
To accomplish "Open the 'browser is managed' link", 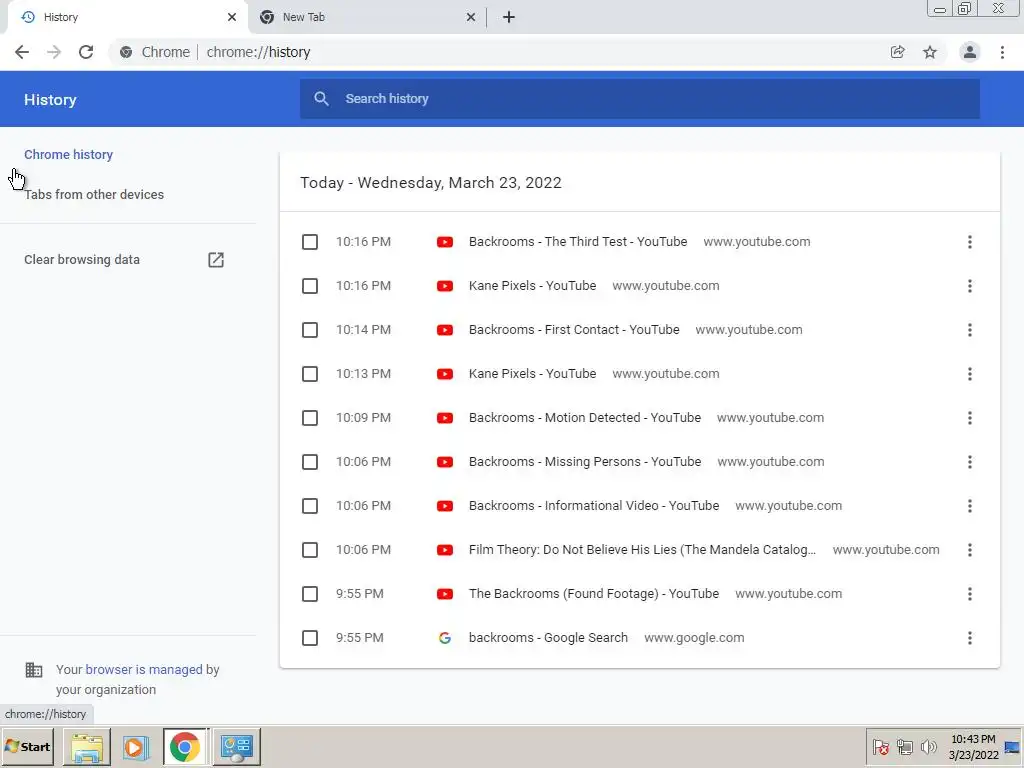I will [144, 669].
